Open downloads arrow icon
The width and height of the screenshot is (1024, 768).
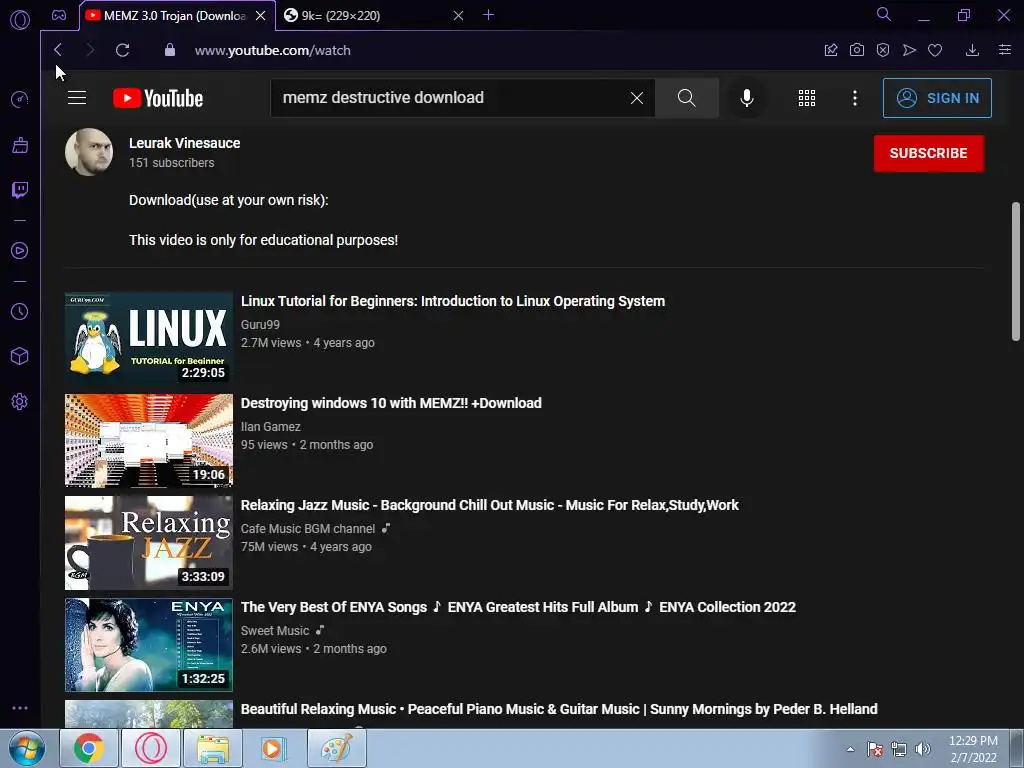coord(972,50)
